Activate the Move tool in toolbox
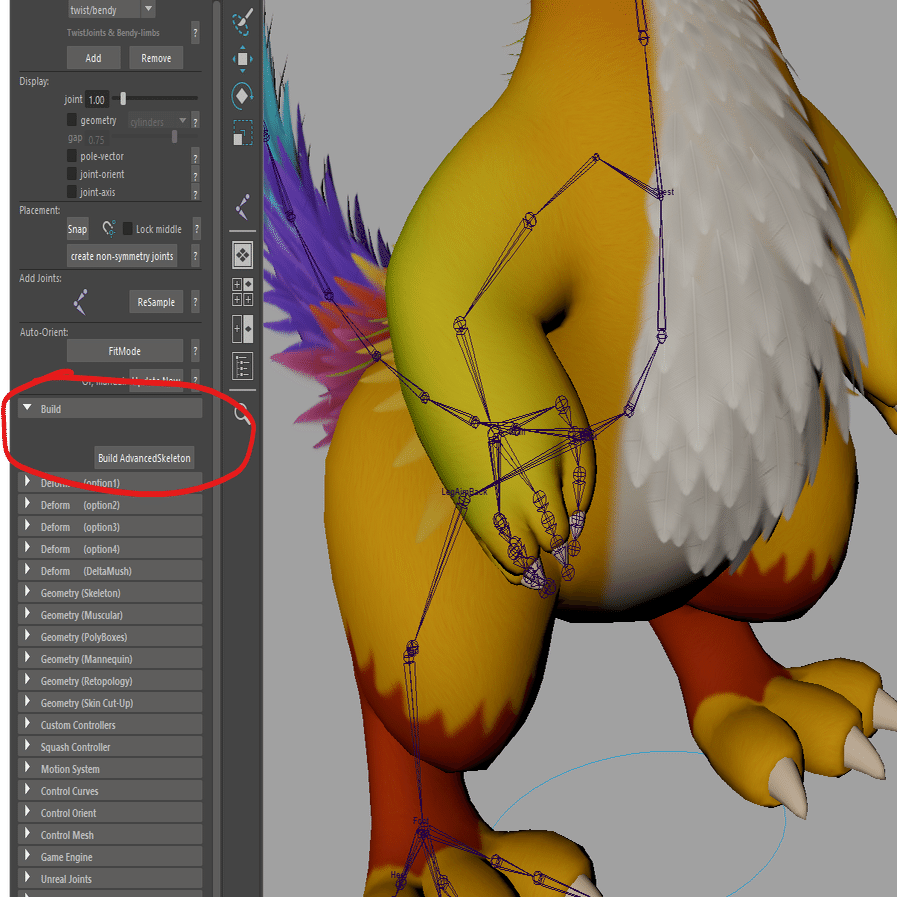Screen dimensions: 897x897 point(243,59)
